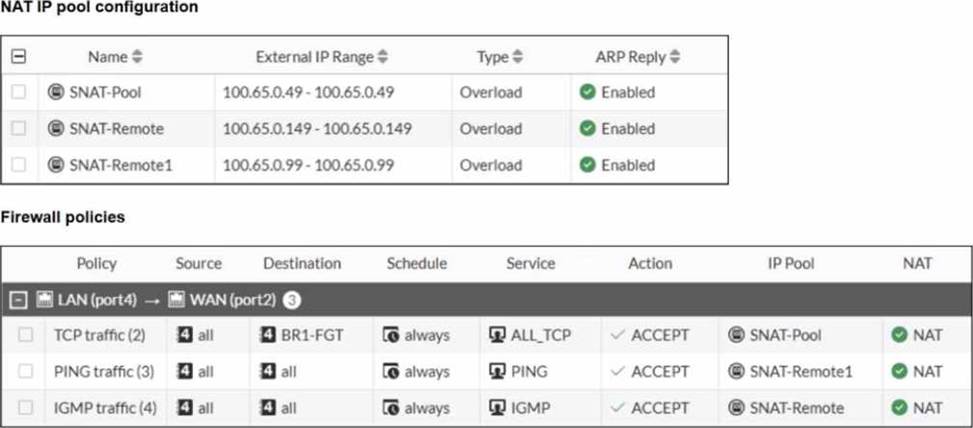973x428 pixels.
Task: Click the SNAT-Remote1 pool icon in the NAT pool table
Action: pyautogui.click(x=57, y=164)
